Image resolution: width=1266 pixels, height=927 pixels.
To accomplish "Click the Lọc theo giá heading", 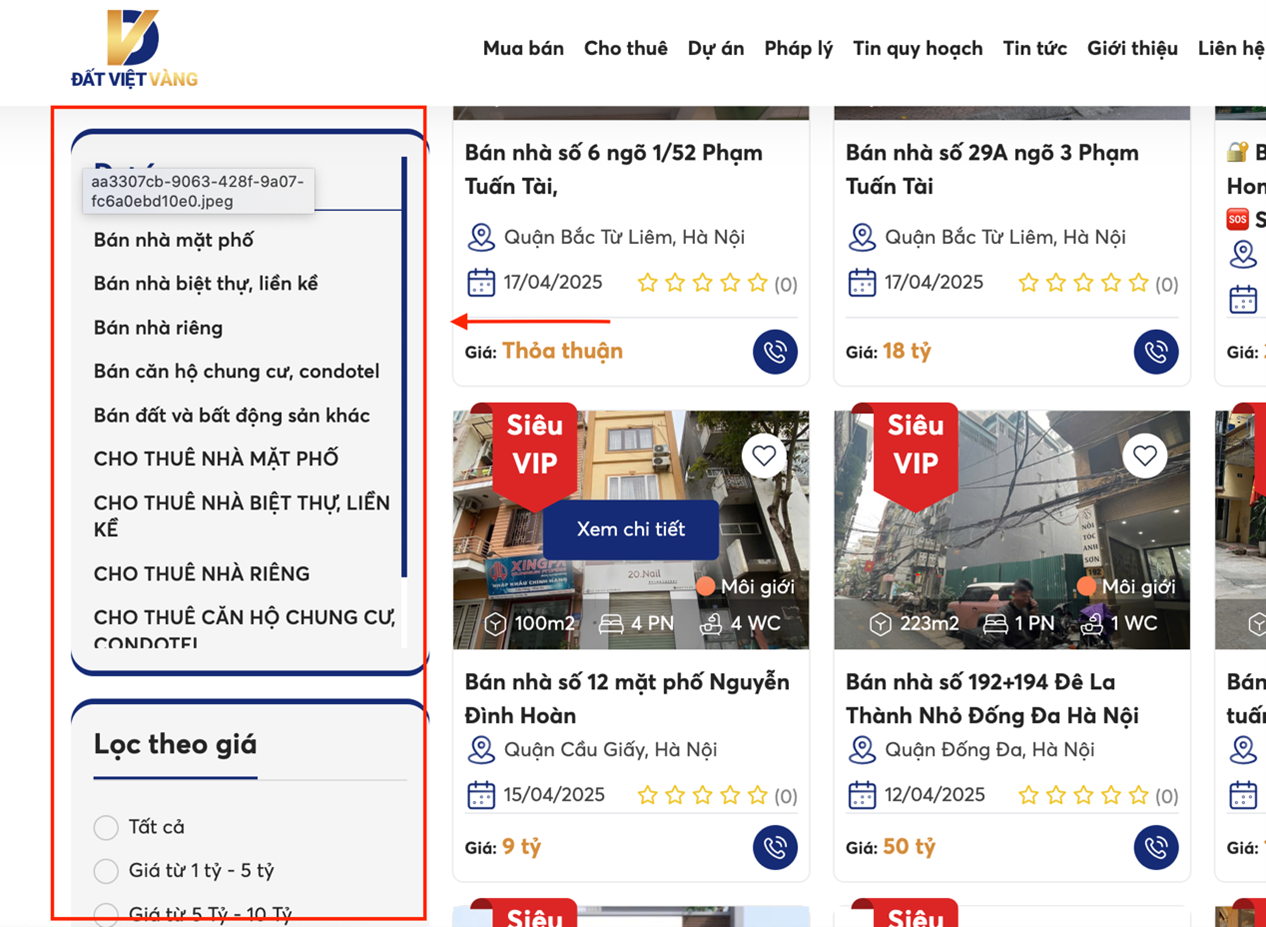I will click(175, 744).
